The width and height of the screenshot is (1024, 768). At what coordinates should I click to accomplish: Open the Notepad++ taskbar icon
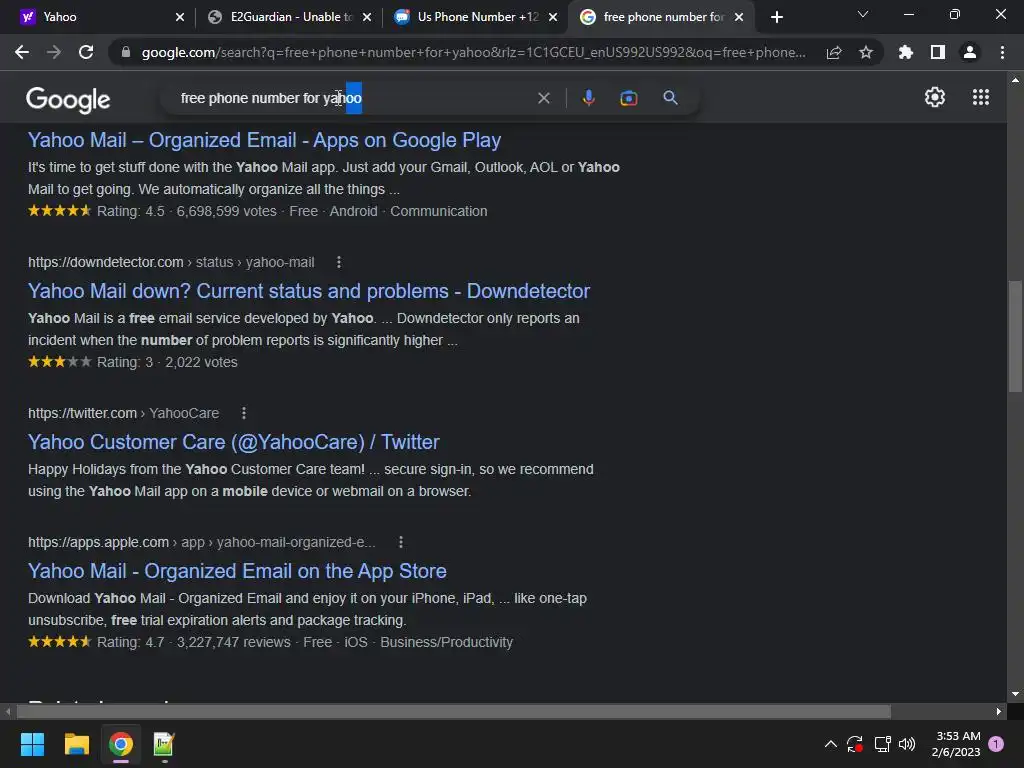click(163, 744)
